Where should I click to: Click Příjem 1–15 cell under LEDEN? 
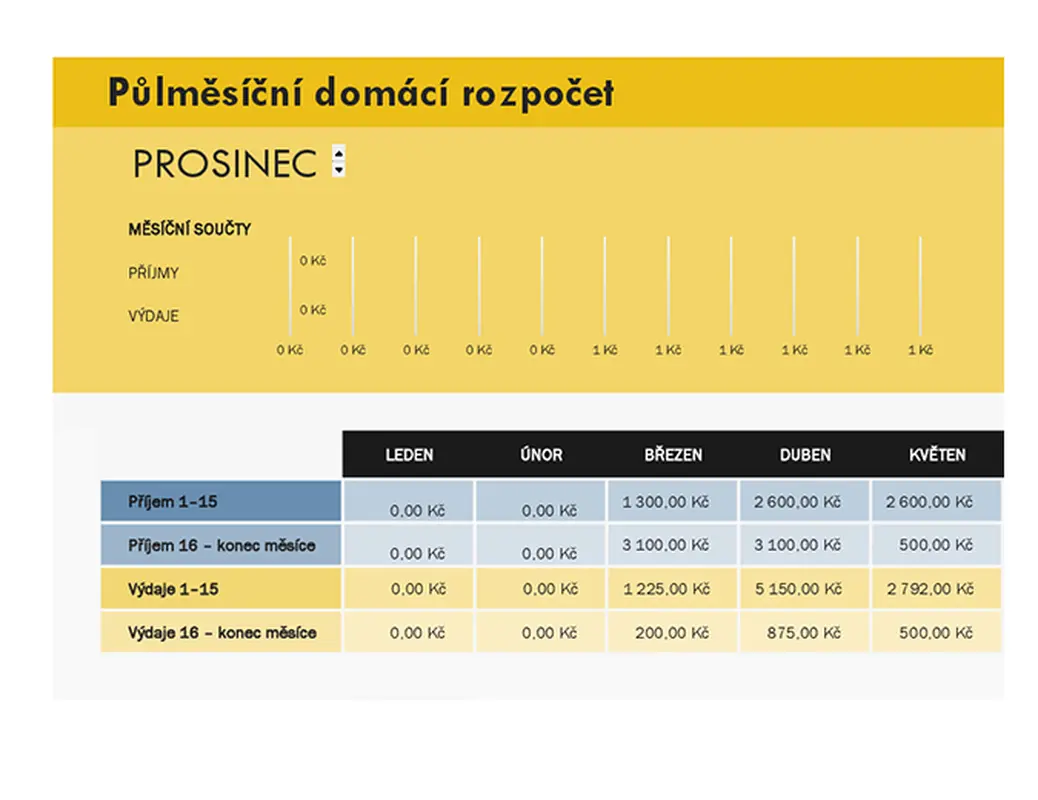pos(409,501)
